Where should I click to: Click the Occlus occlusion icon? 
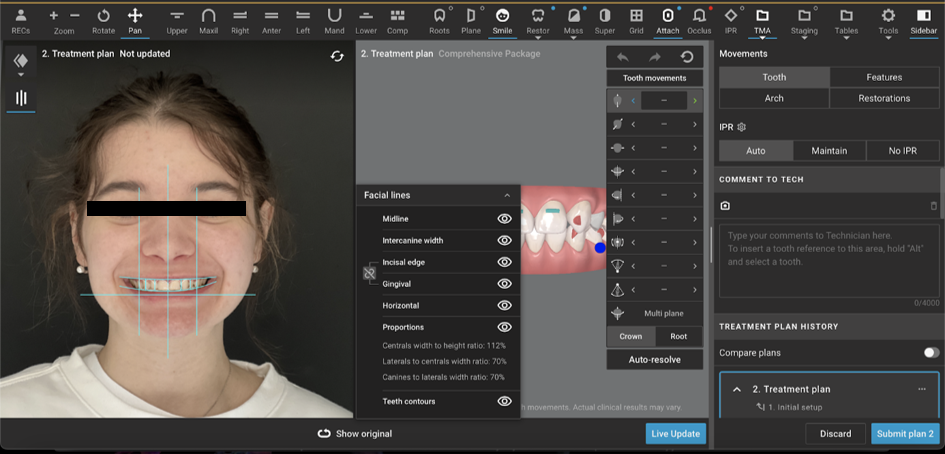[x=699, y=17]
